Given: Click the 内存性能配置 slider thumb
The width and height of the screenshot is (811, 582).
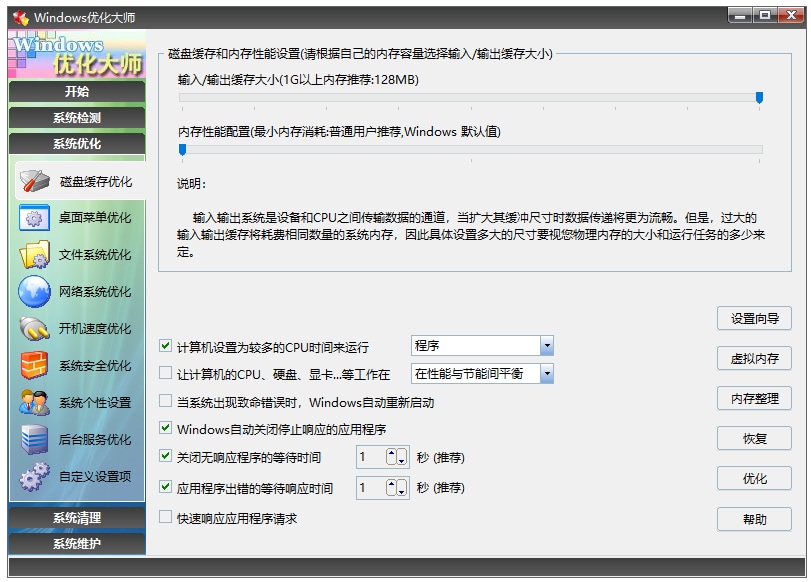Looking at the screenshot, I should point(182,150).
